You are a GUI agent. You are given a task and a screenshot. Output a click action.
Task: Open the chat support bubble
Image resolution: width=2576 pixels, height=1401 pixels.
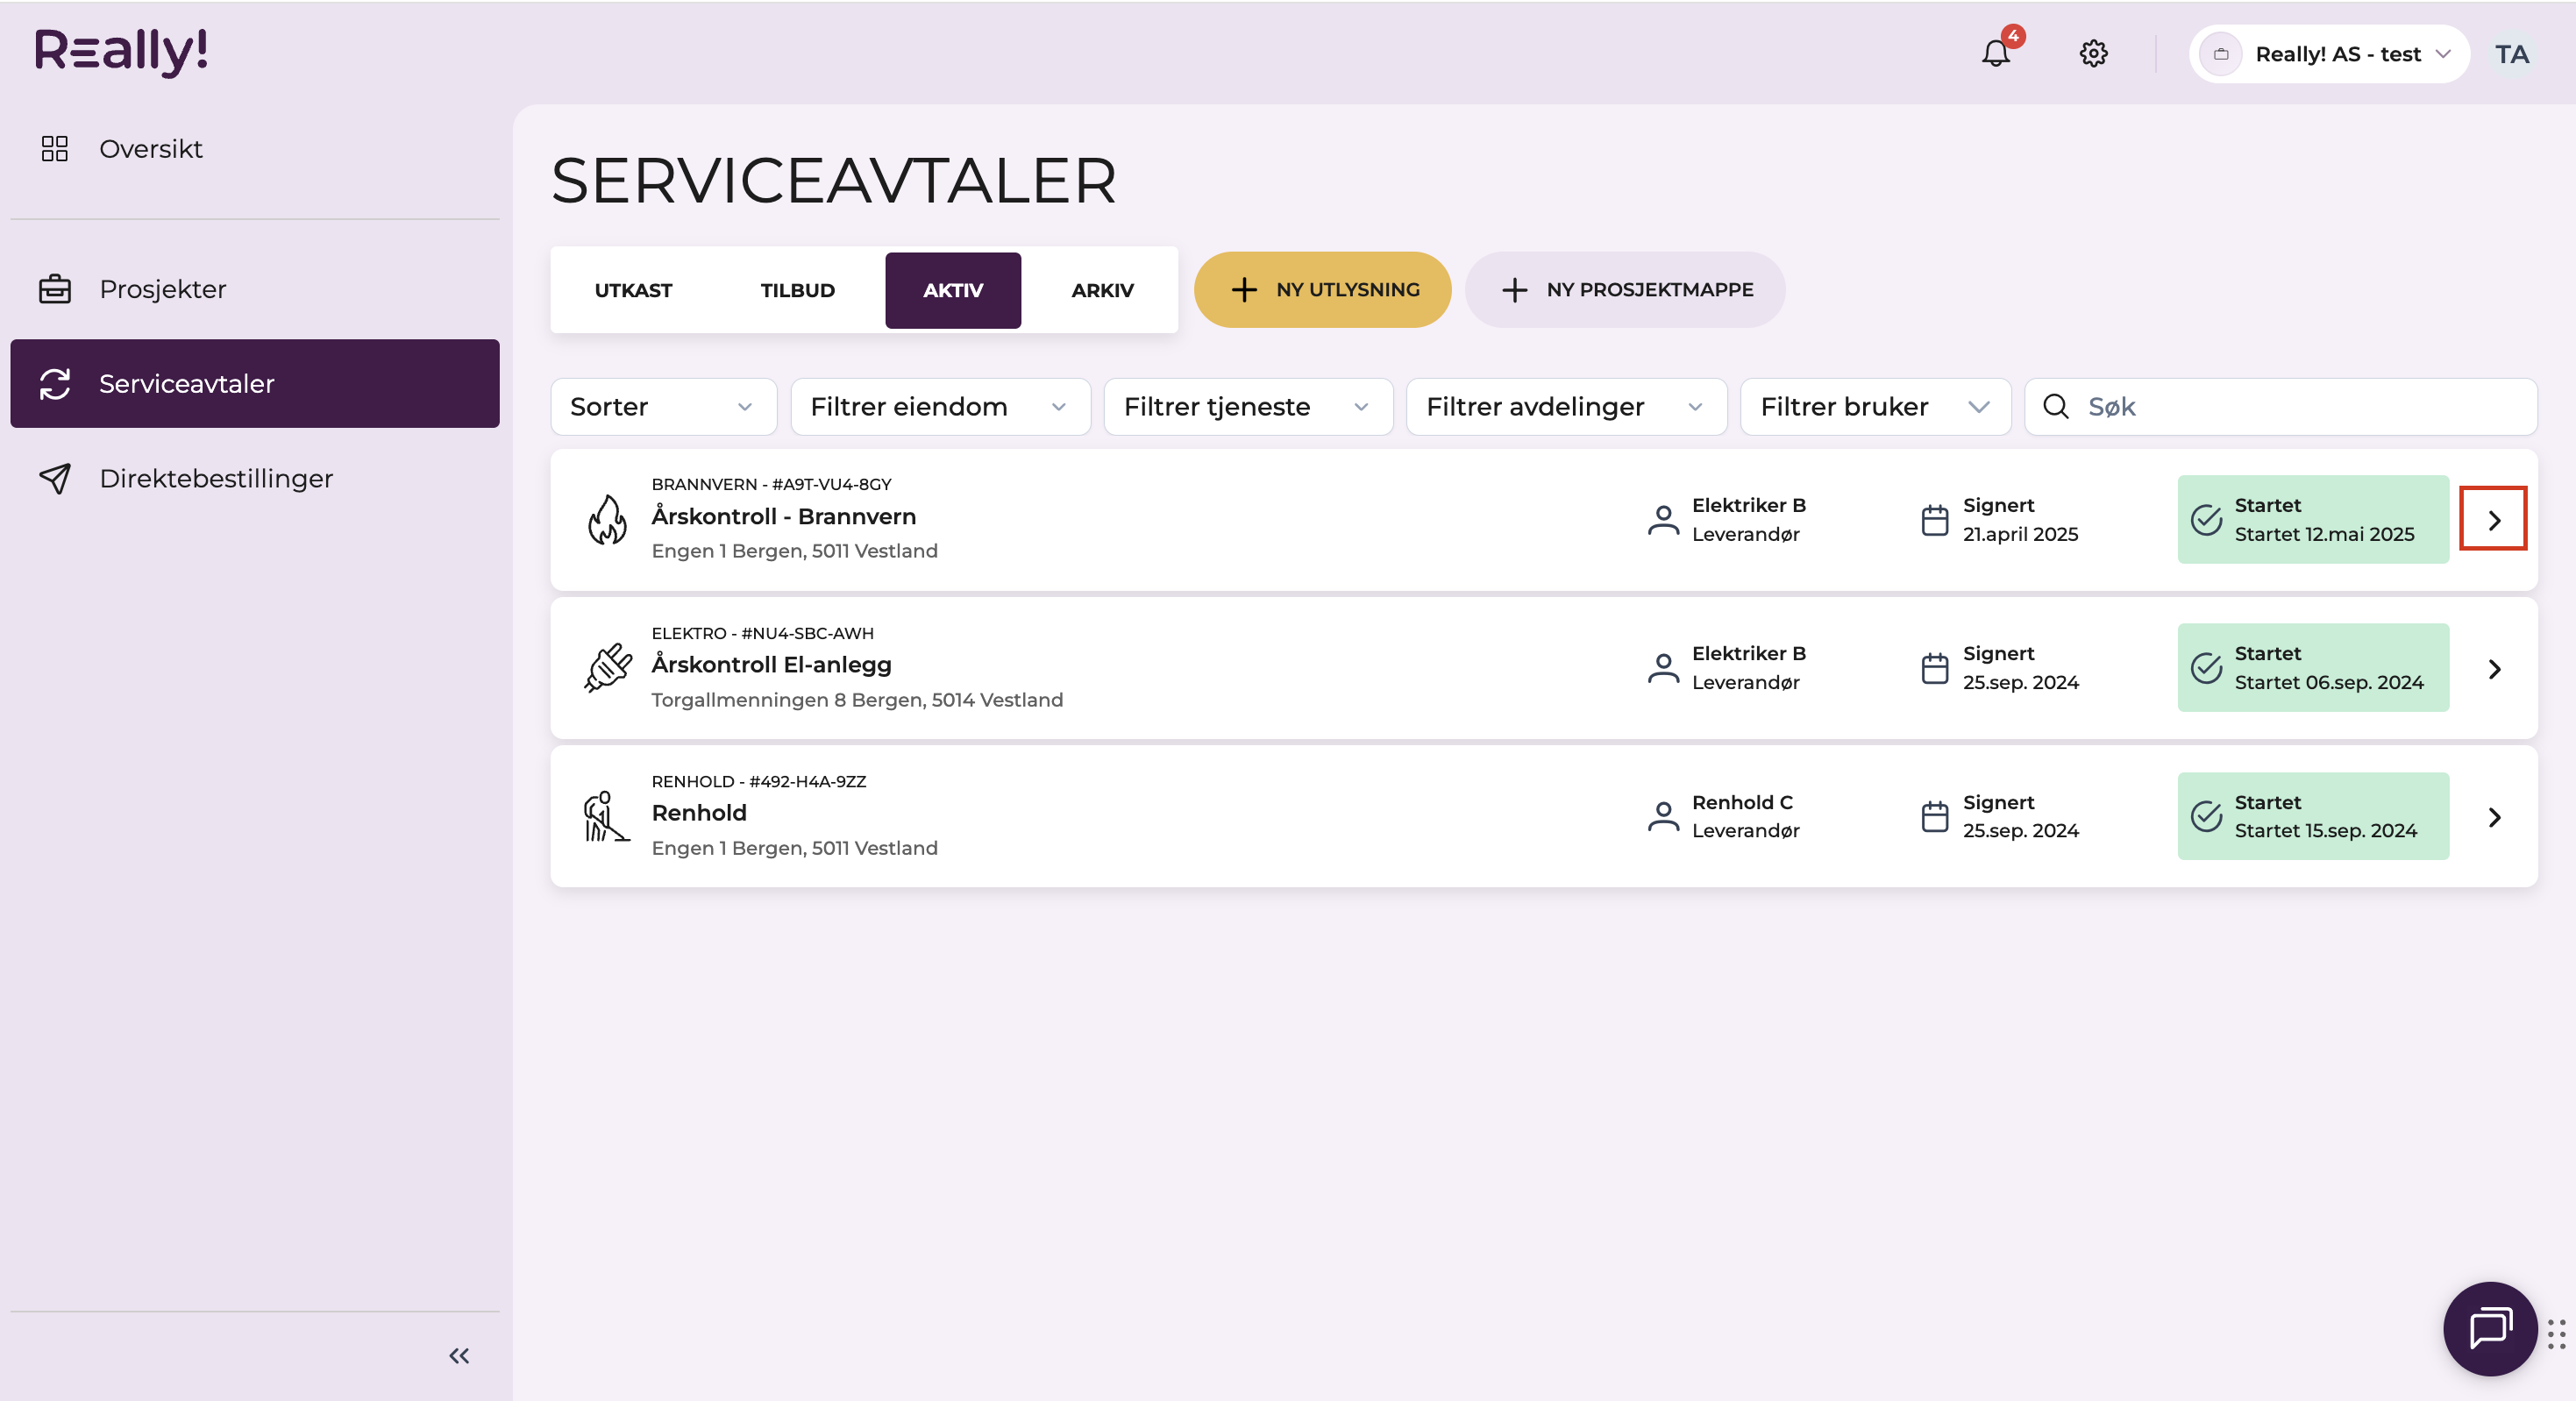[2490, 1328]
